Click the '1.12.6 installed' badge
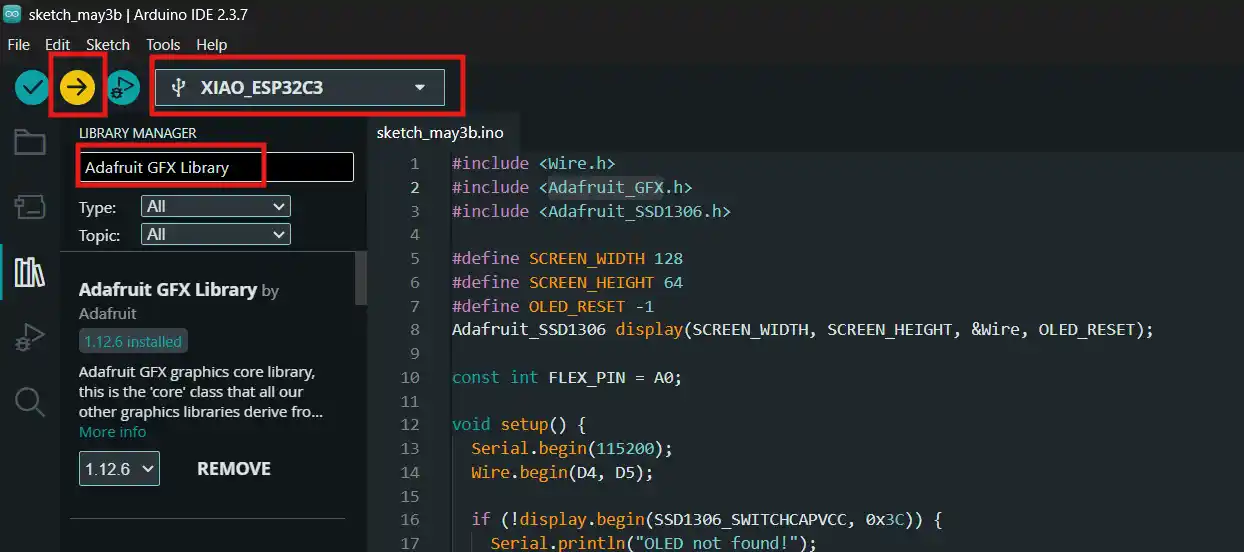Viewport: 1244px width, 552px height. click(133, 341)
